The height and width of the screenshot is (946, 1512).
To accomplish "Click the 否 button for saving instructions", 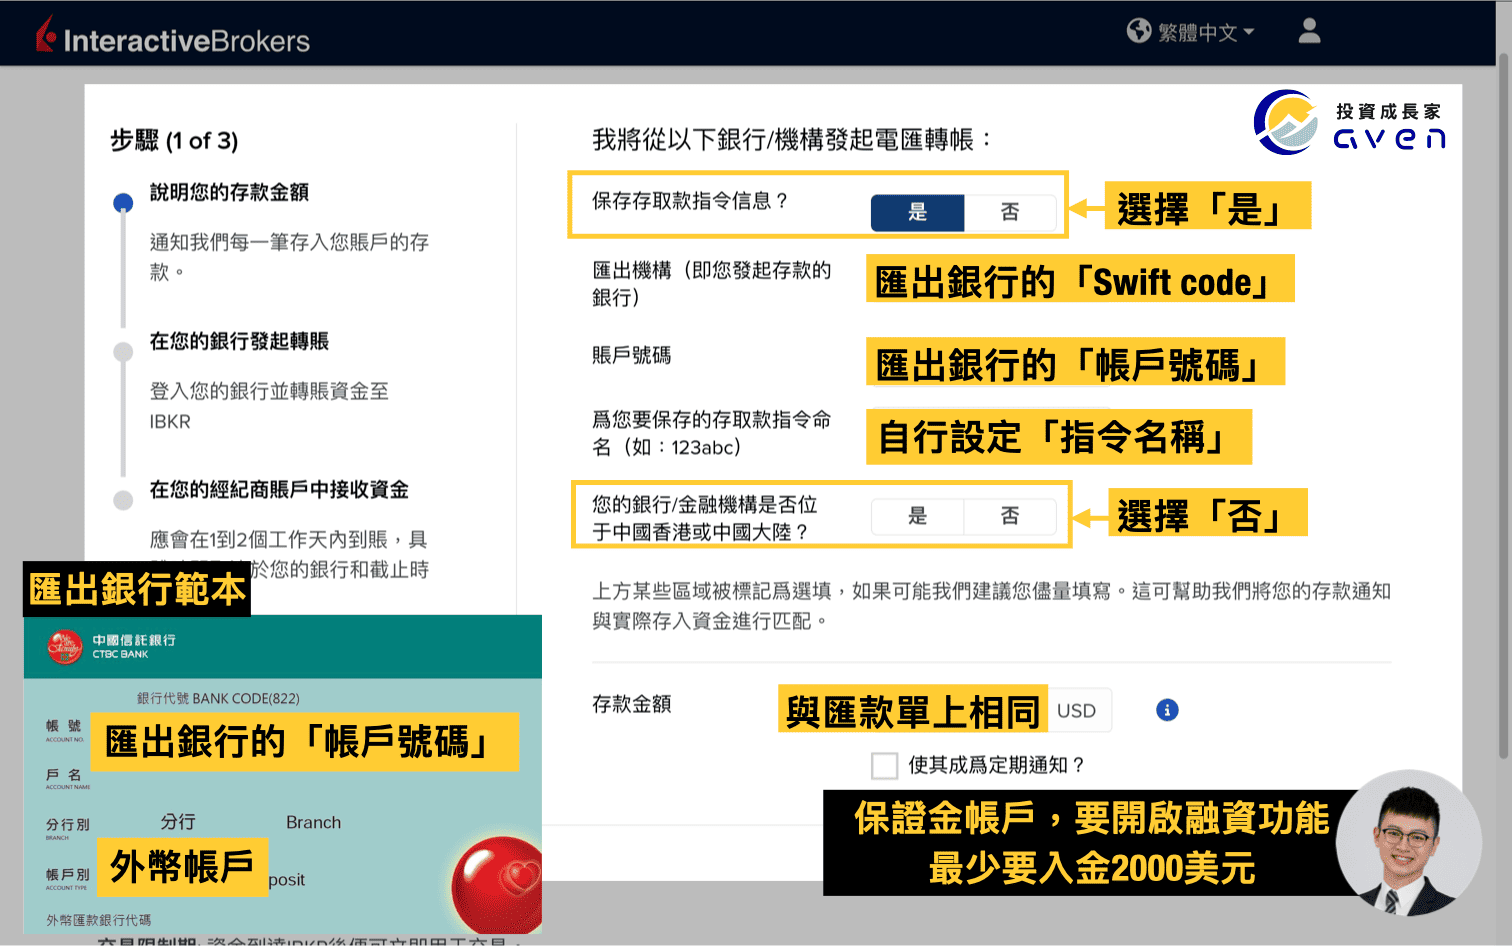I will (x=1010, y=212).
